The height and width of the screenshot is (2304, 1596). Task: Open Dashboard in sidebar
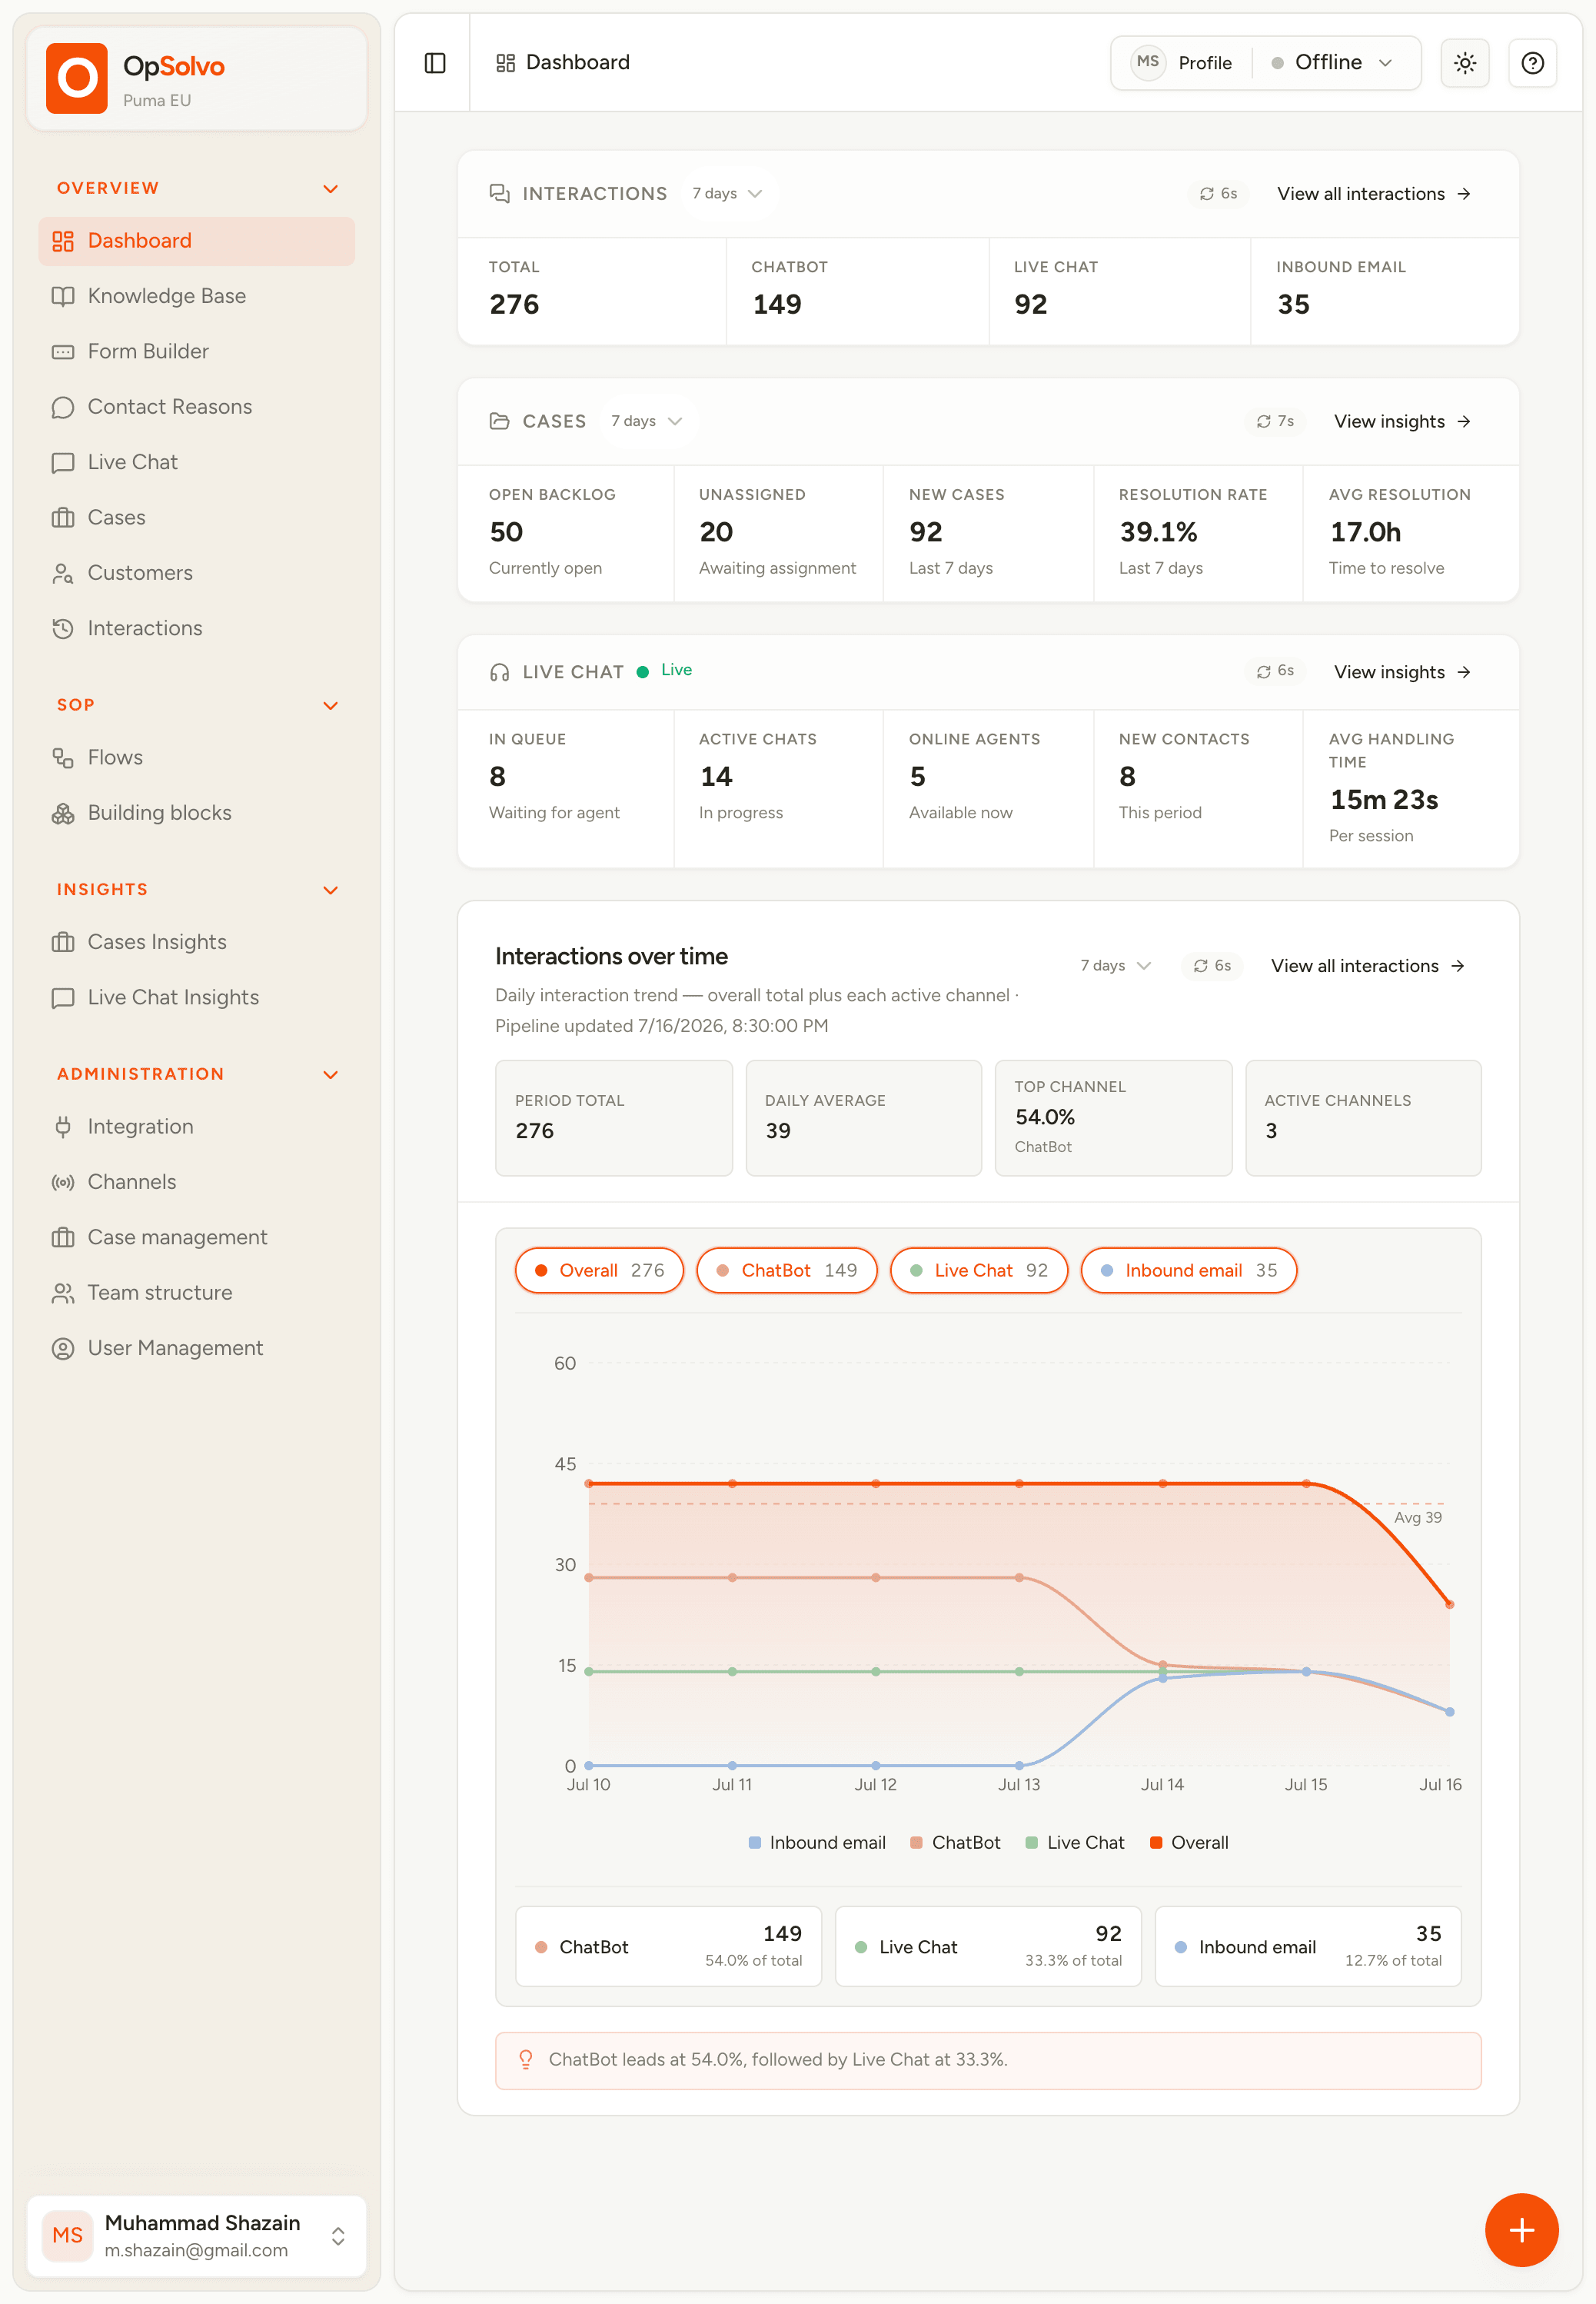tap(197, 241)
